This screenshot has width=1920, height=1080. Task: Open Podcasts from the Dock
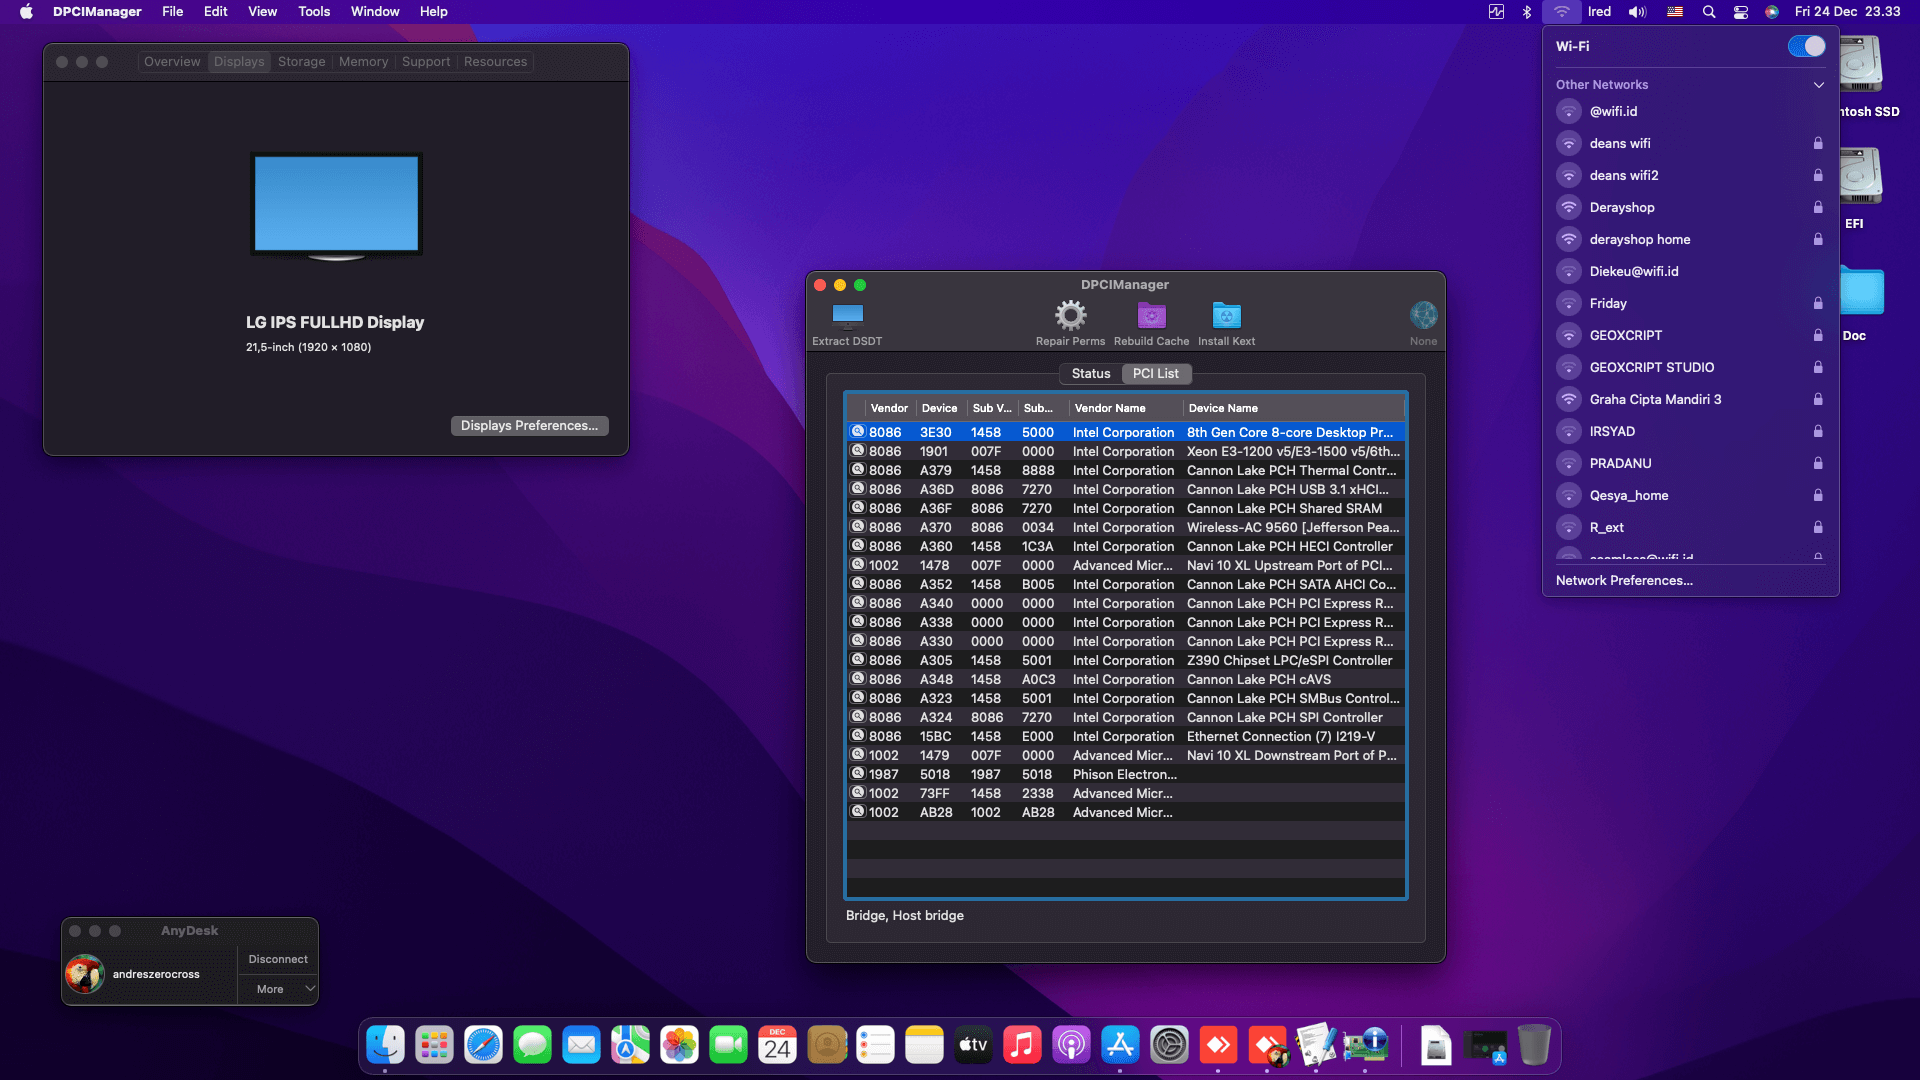click(x=1071, y=1045)
